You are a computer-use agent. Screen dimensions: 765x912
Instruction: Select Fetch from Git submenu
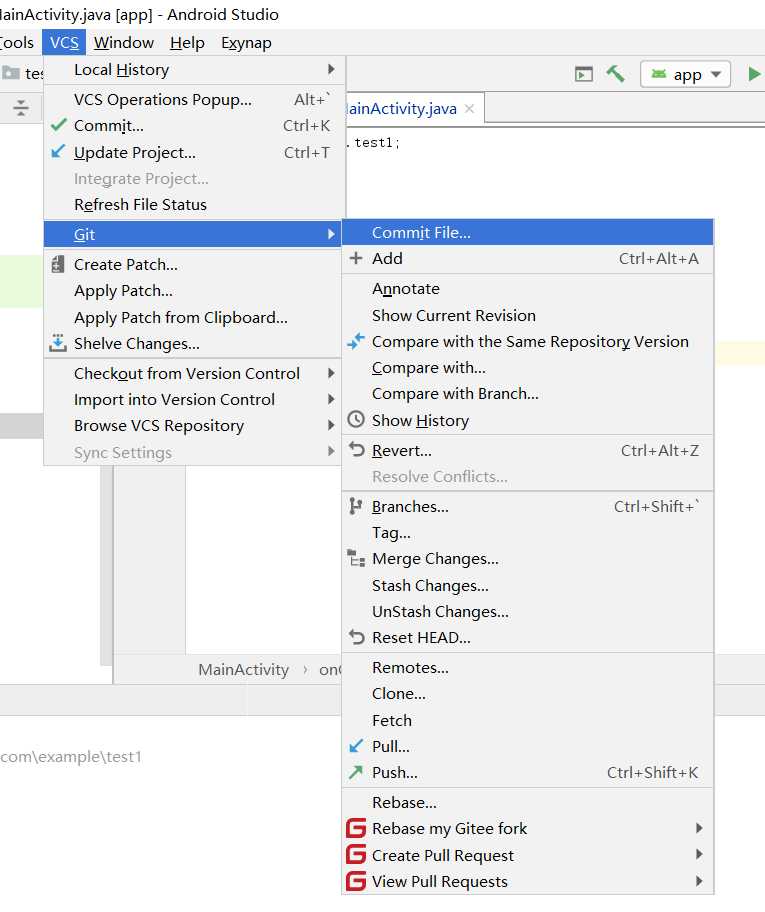click(x=527, y=720)
